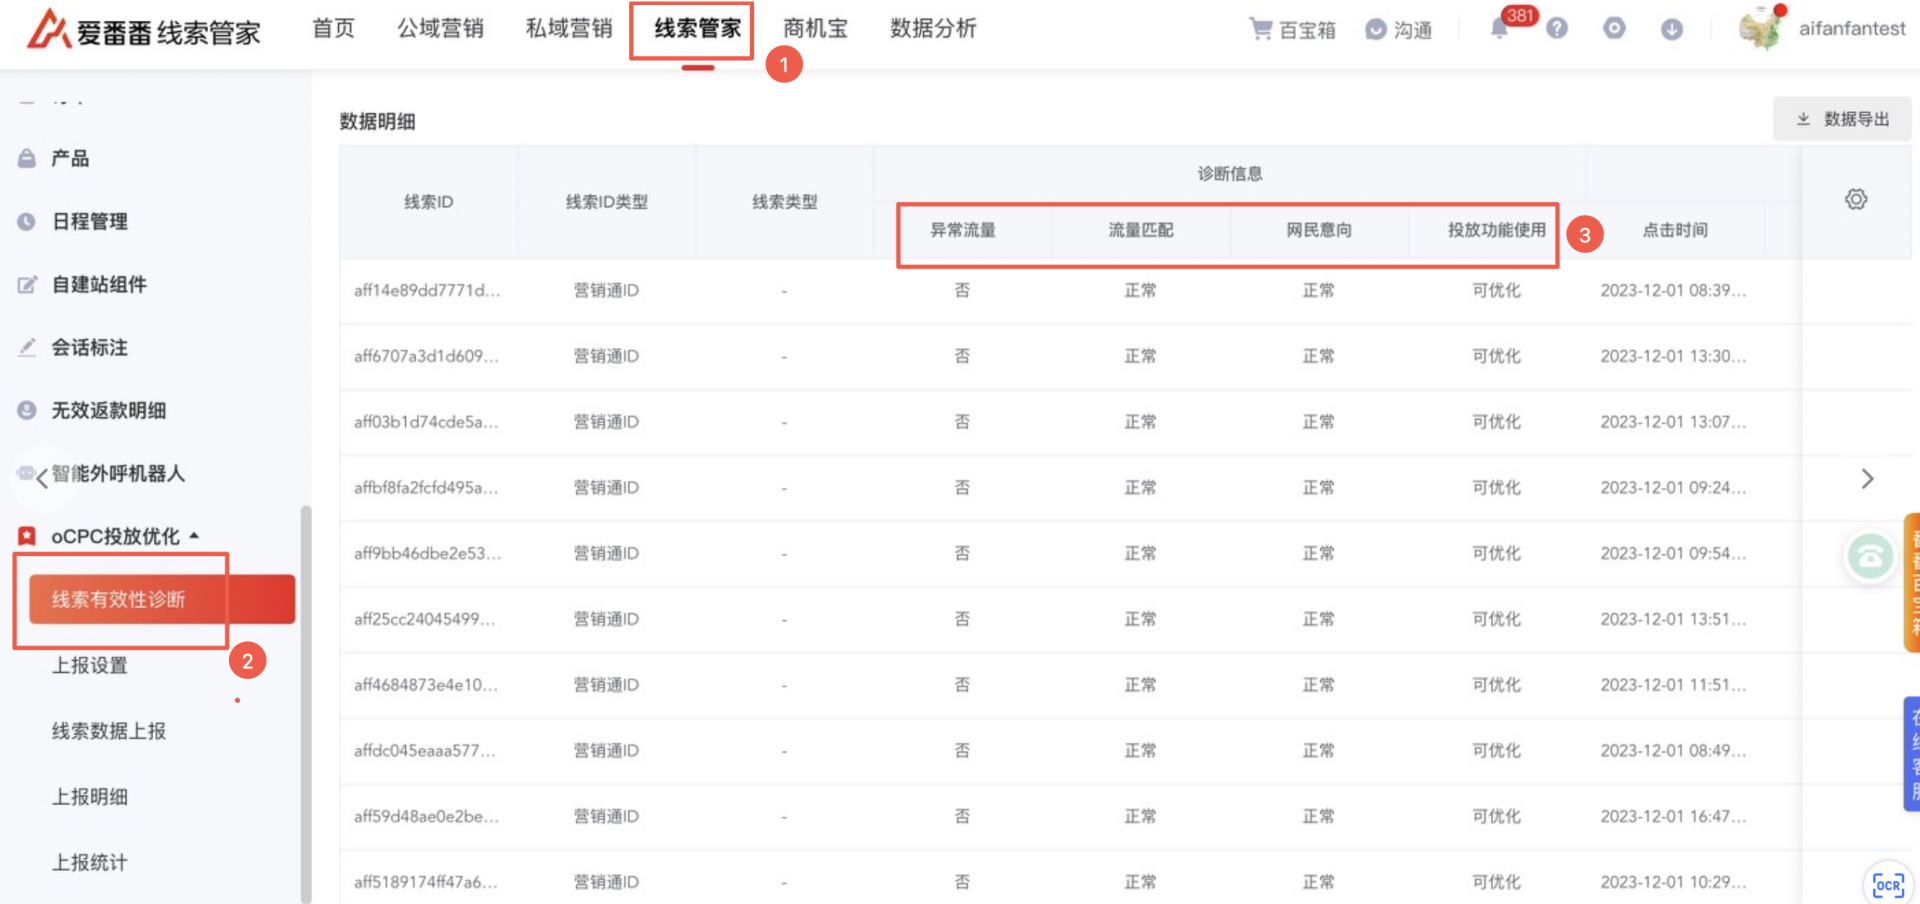Open the download center arrow icon
Screen dimensions: 1920x904
coord(1671,29)
